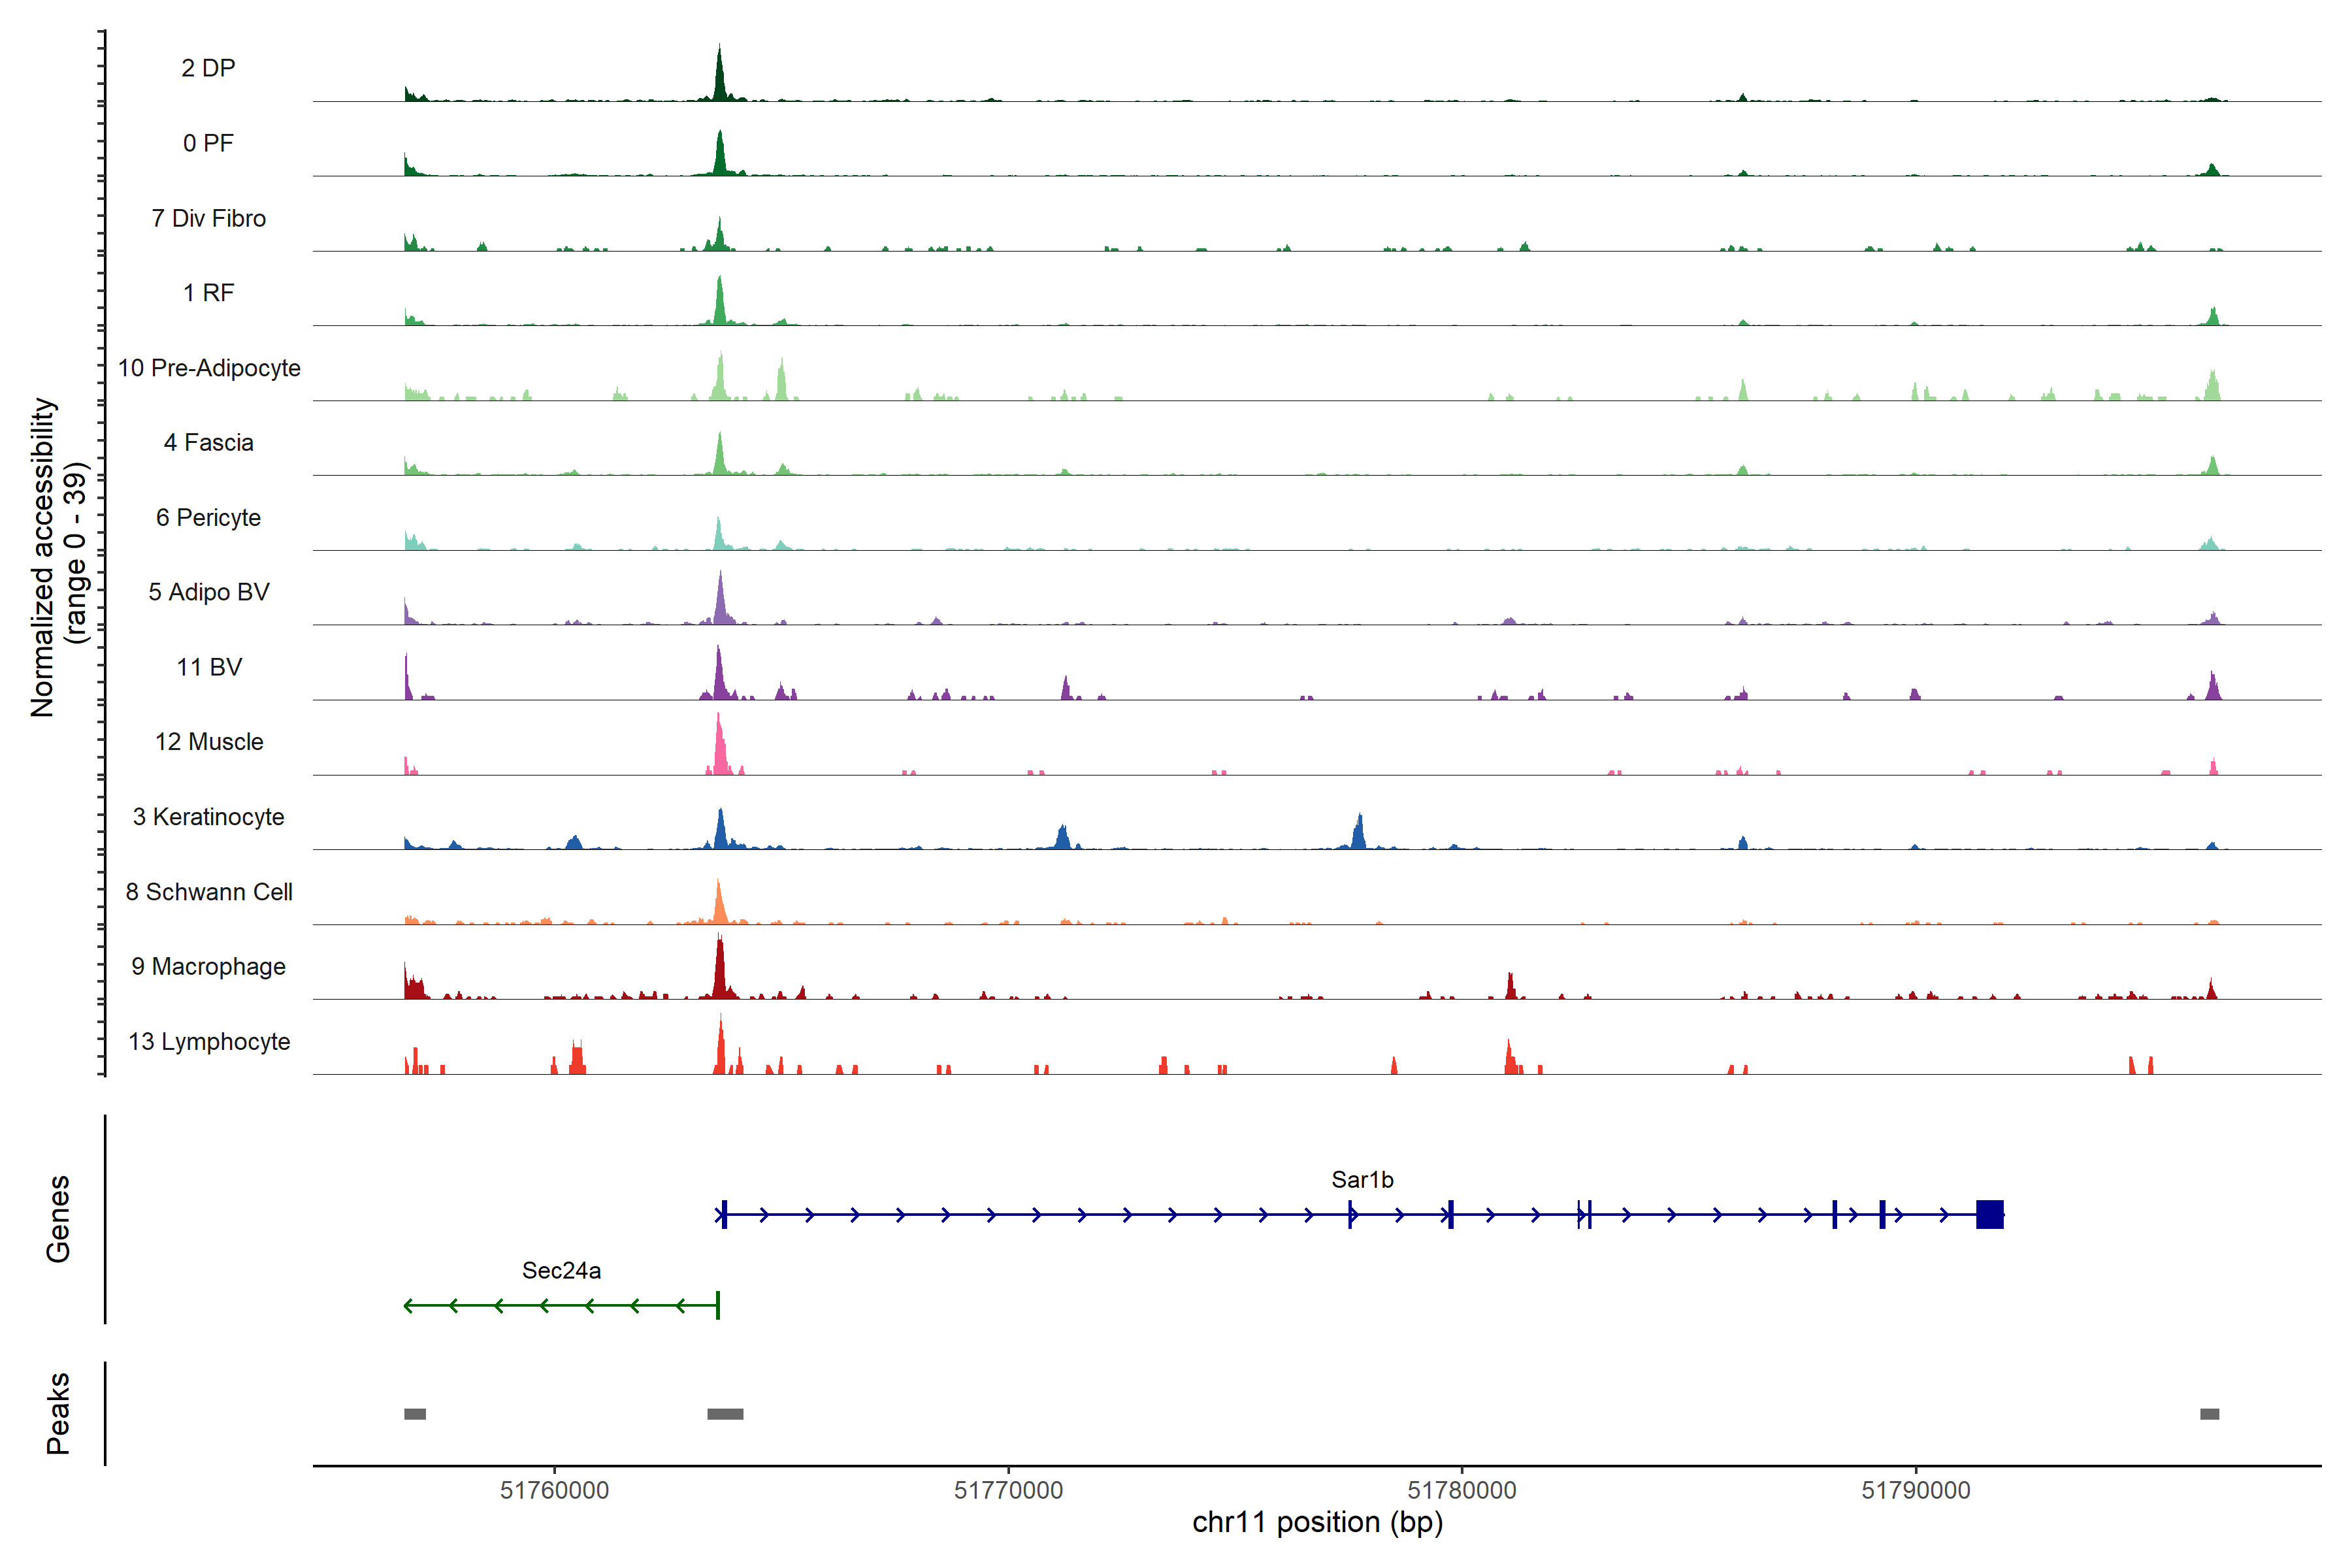Click the 13 Lymphocyte track label
The image size is (2352, 1568).
click(x=209, y=1041)
